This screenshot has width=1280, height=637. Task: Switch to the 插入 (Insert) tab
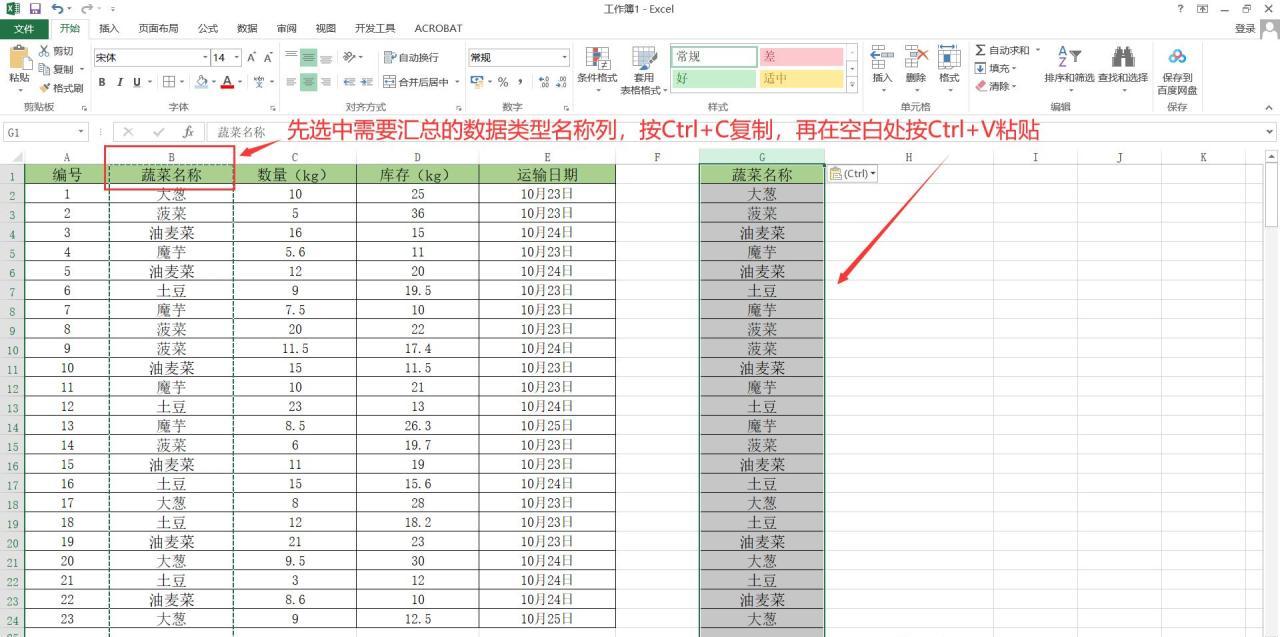pyautogui.click(x=109, y=28)
